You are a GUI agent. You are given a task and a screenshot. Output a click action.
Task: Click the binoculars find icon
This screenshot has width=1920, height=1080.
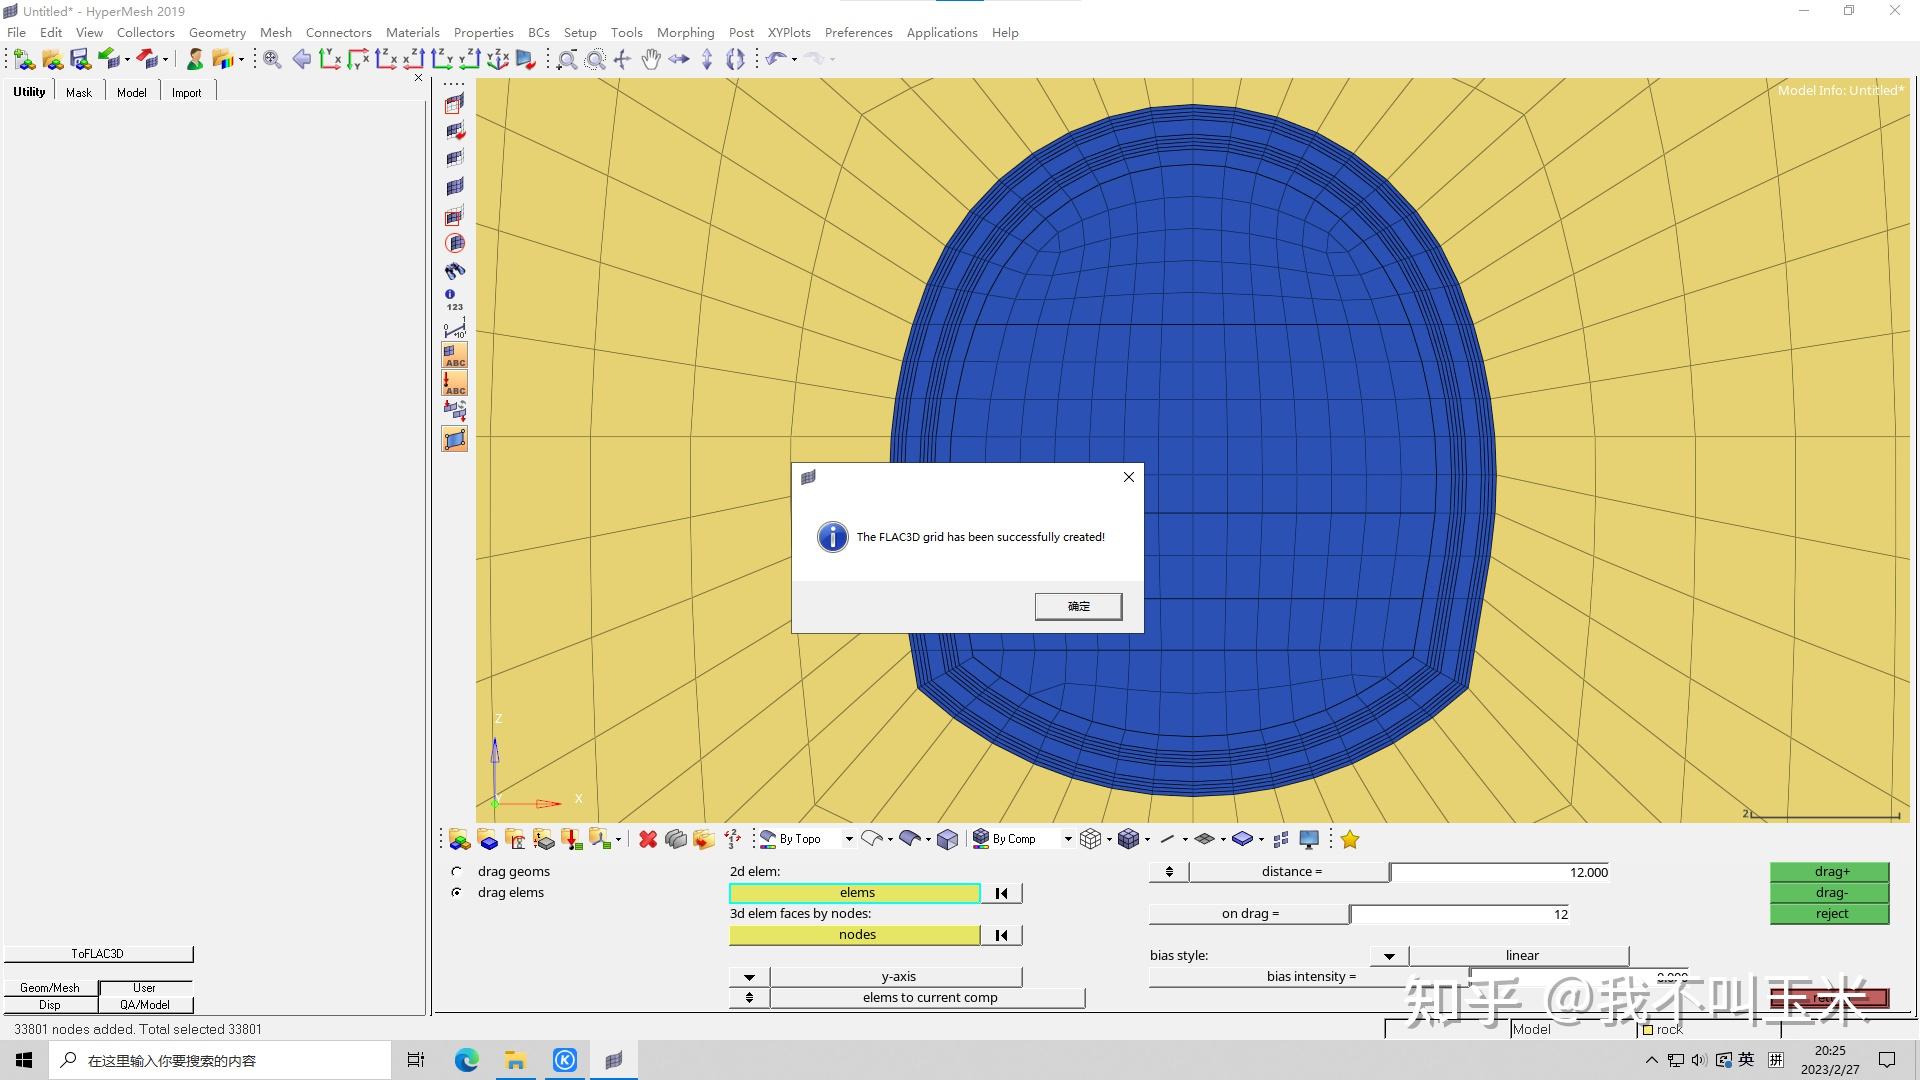455,271
